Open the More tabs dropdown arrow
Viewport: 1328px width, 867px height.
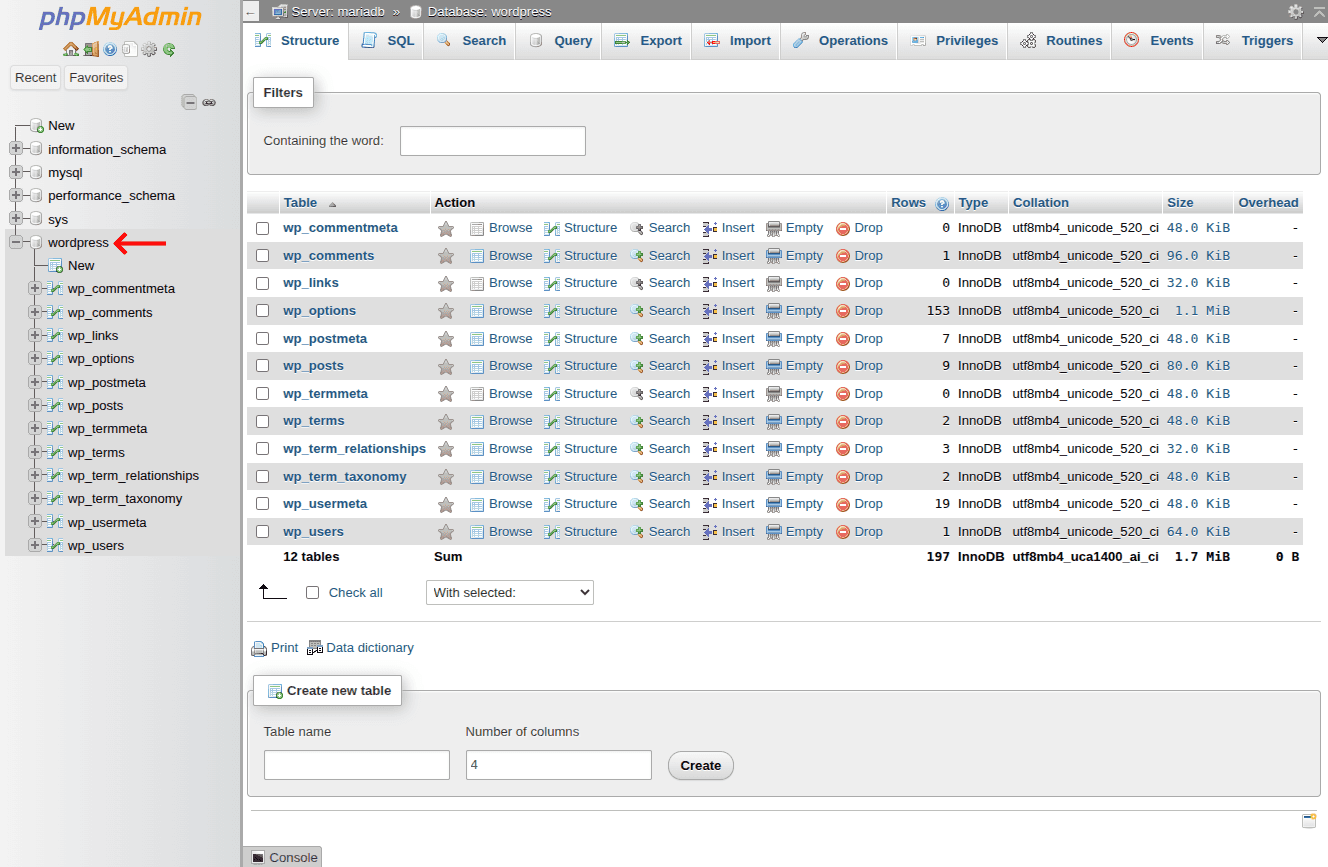click(1321, 40)
